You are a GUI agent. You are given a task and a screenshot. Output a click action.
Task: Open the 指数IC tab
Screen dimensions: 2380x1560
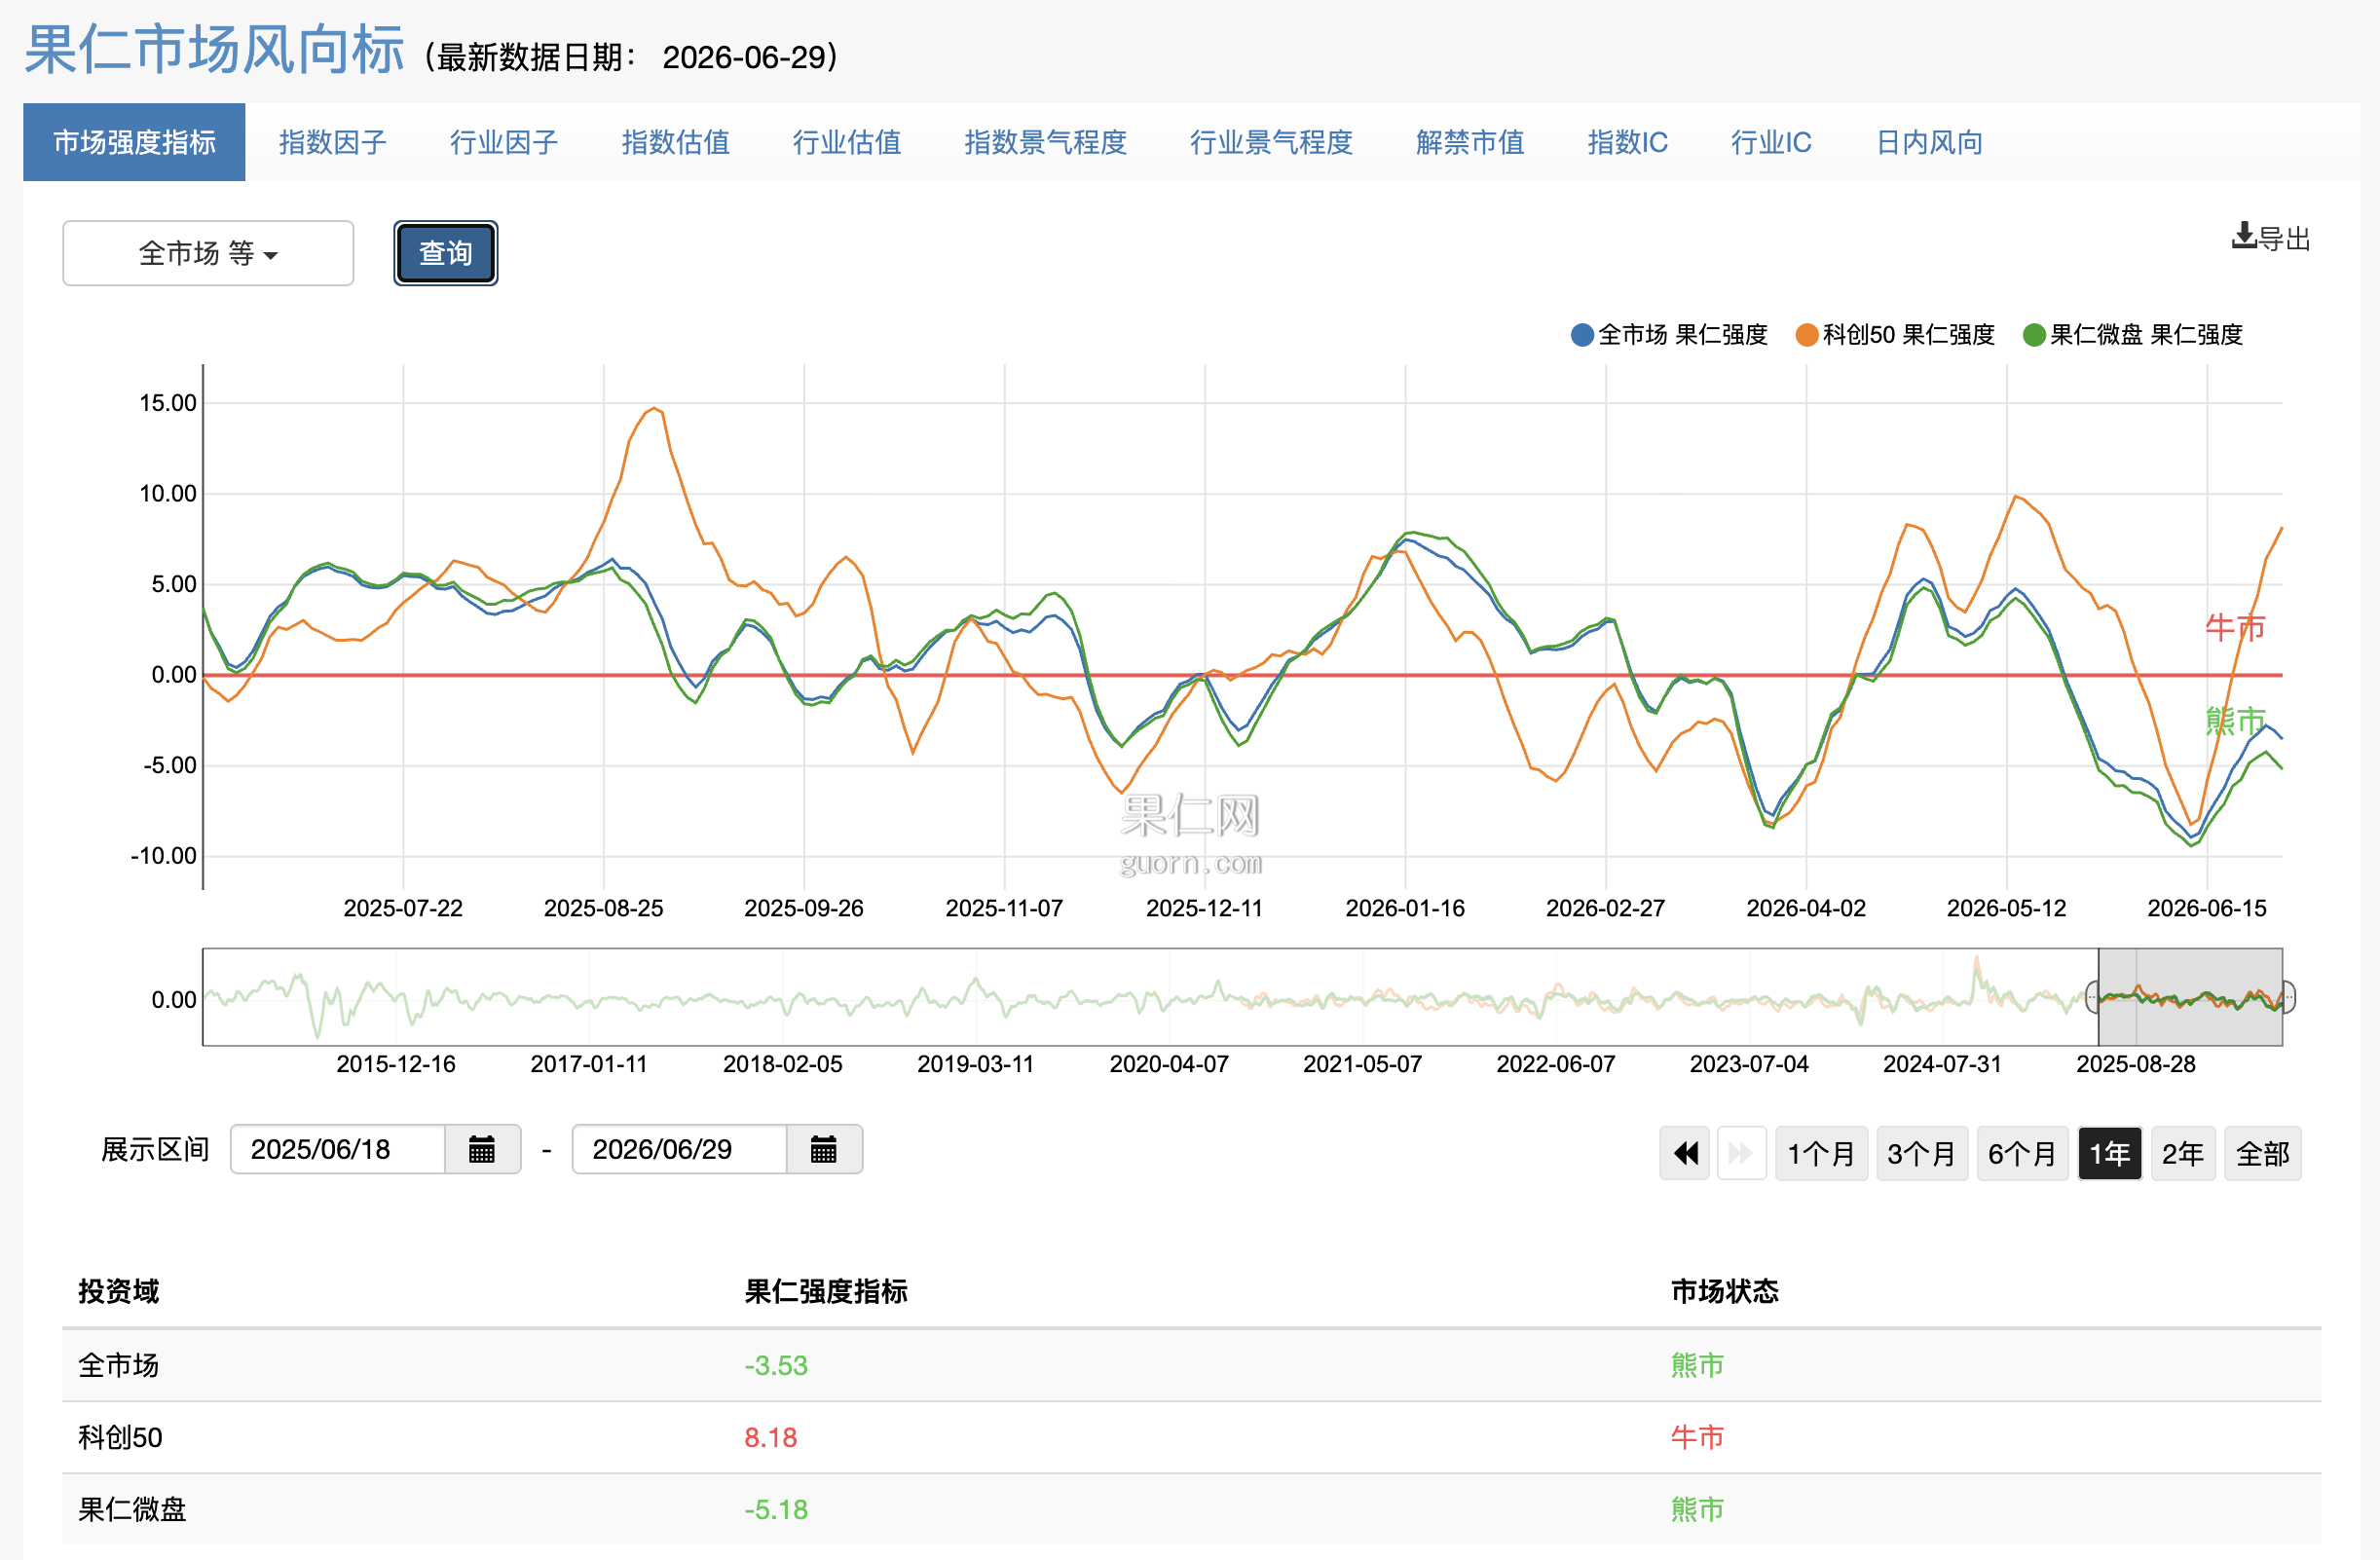tap(1627, 142)
